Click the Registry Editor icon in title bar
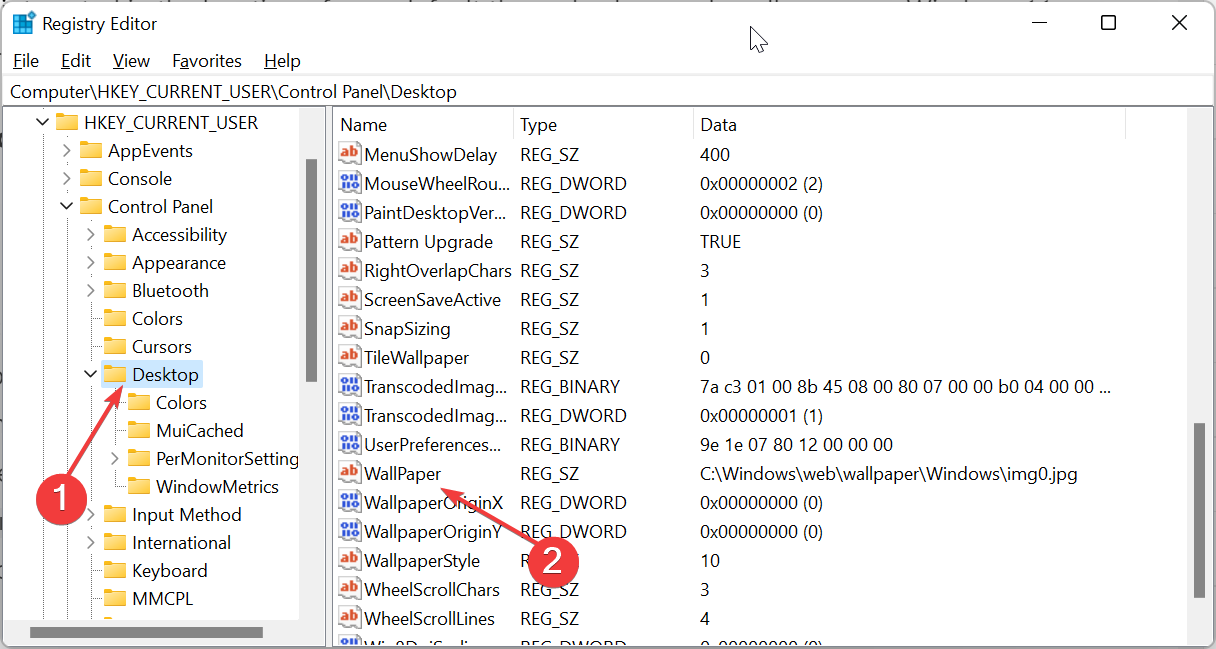Screen dimensions: 1216x649 (22, 21)
